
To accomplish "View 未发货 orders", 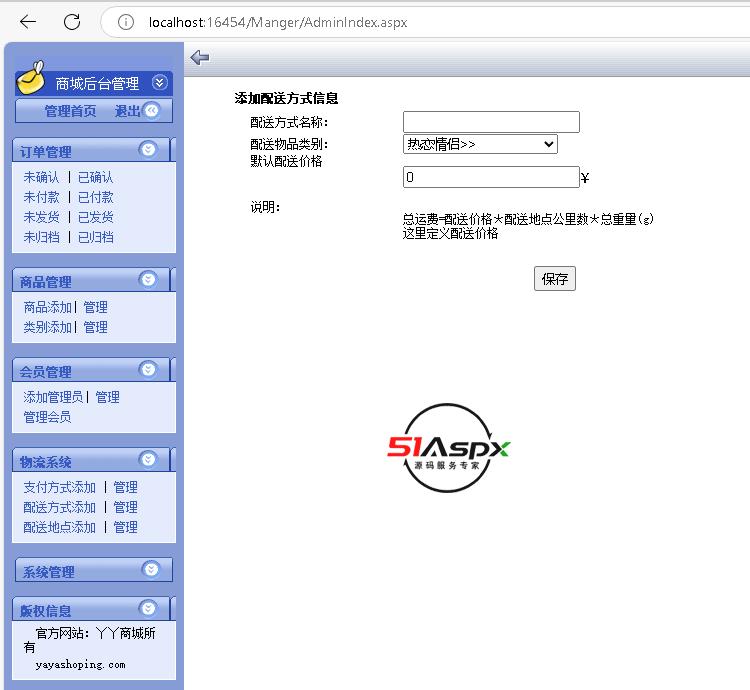I will coord(42,218).
